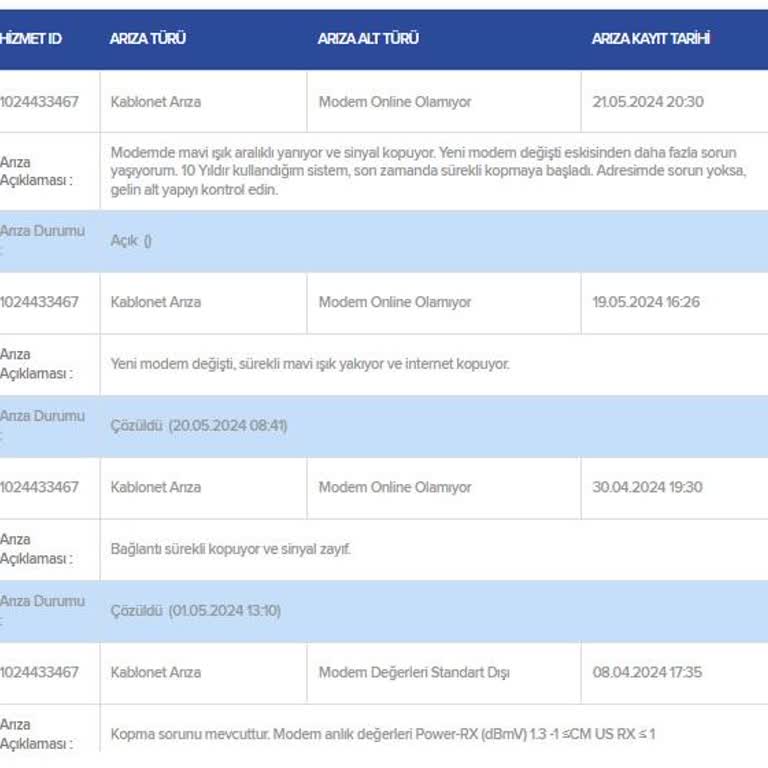Select the 21.05.2024 20:30 record date

648,102
